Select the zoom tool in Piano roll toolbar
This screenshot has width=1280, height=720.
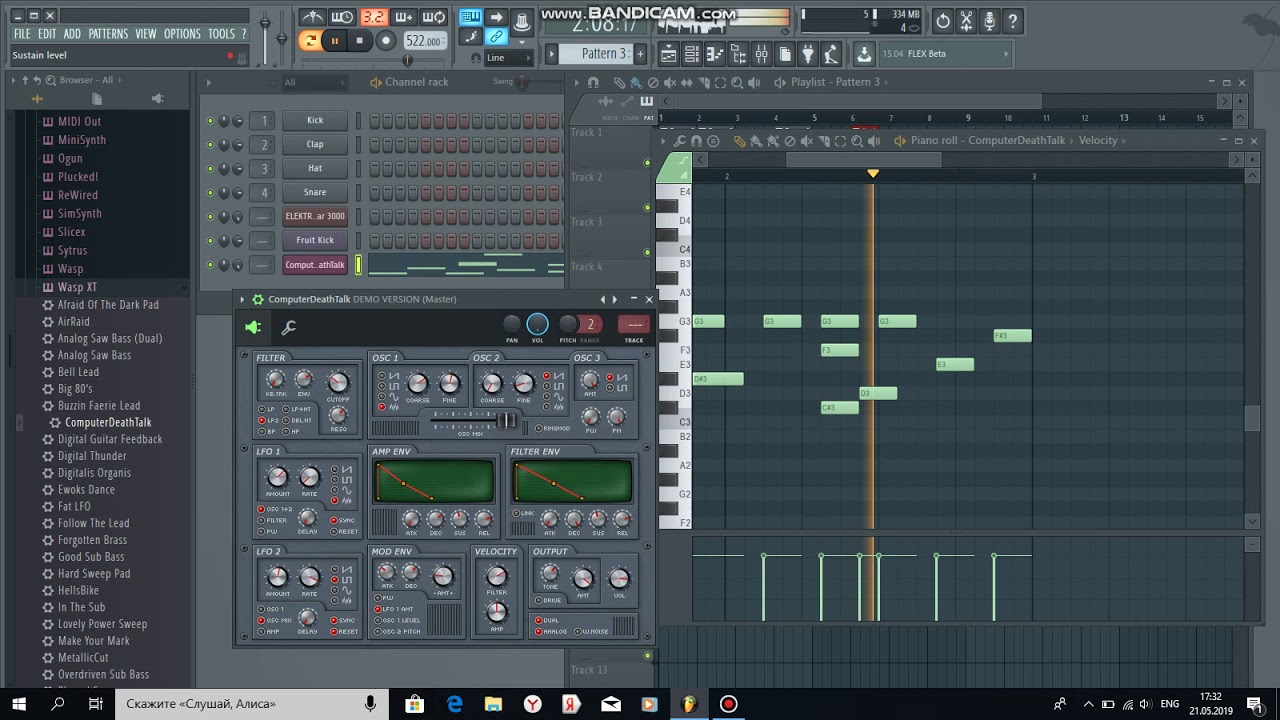coord(857,141)
